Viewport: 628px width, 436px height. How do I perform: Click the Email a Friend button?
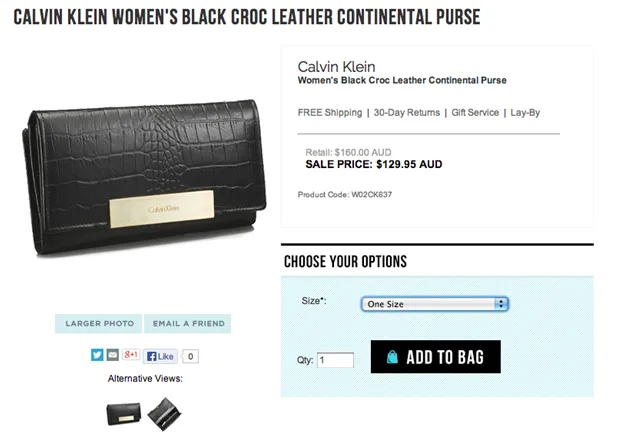click(187, 324)
